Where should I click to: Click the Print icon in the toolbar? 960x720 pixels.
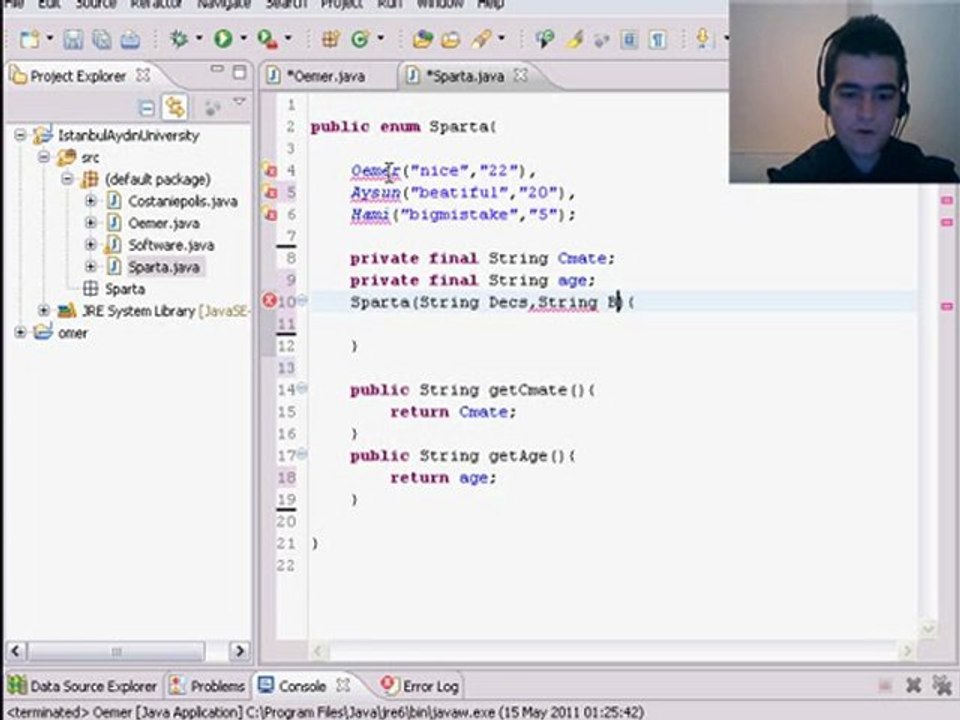point(130,40)
